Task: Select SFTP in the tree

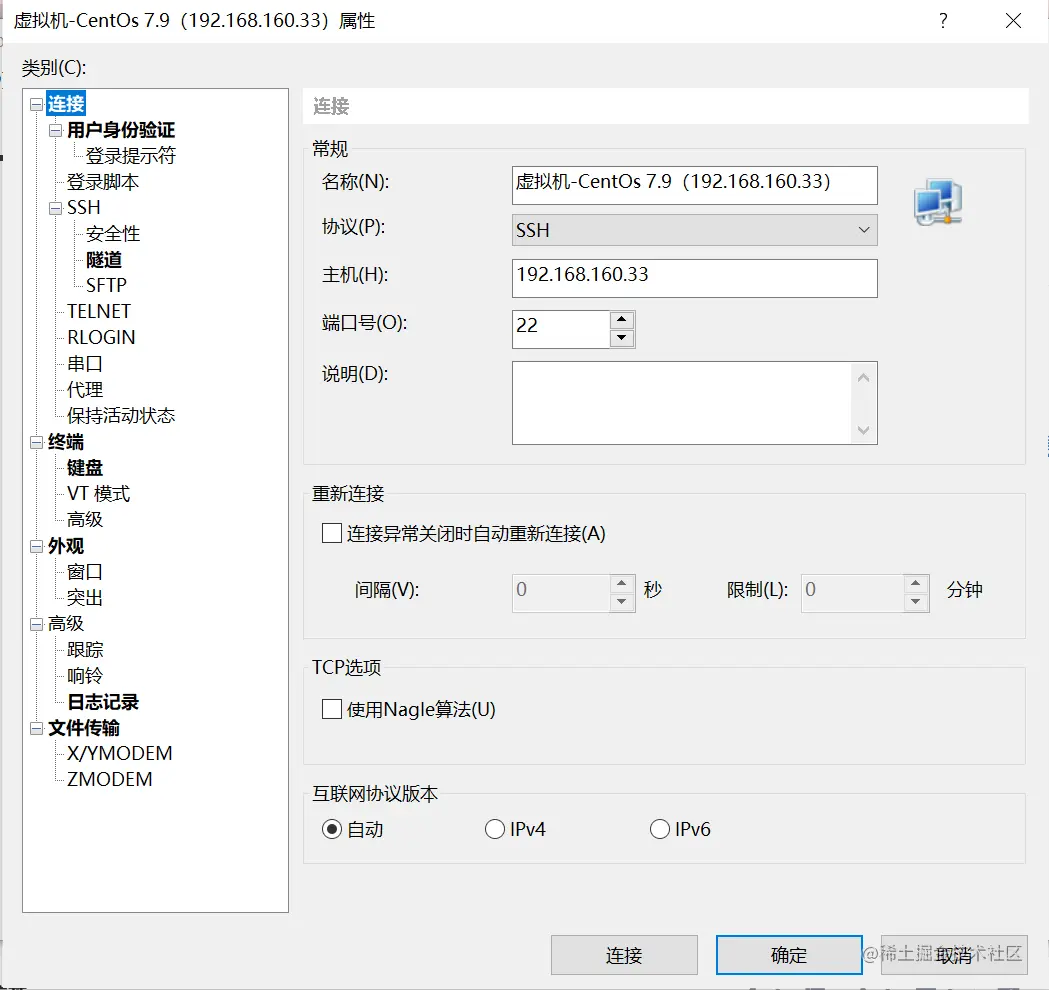Action: click(x=106, y=286)
